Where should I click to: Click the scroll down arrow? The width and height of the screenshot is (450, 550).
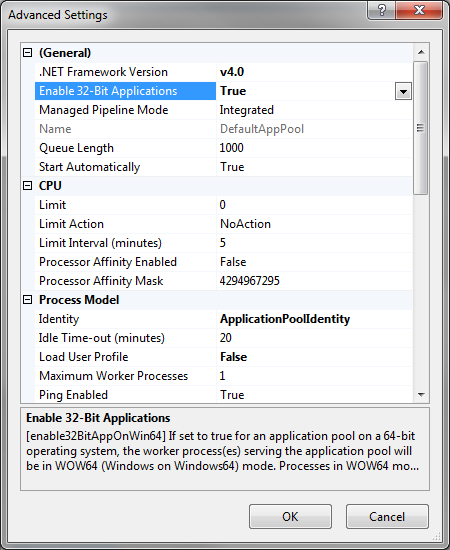pyautogui.click(x=421, y=395)
